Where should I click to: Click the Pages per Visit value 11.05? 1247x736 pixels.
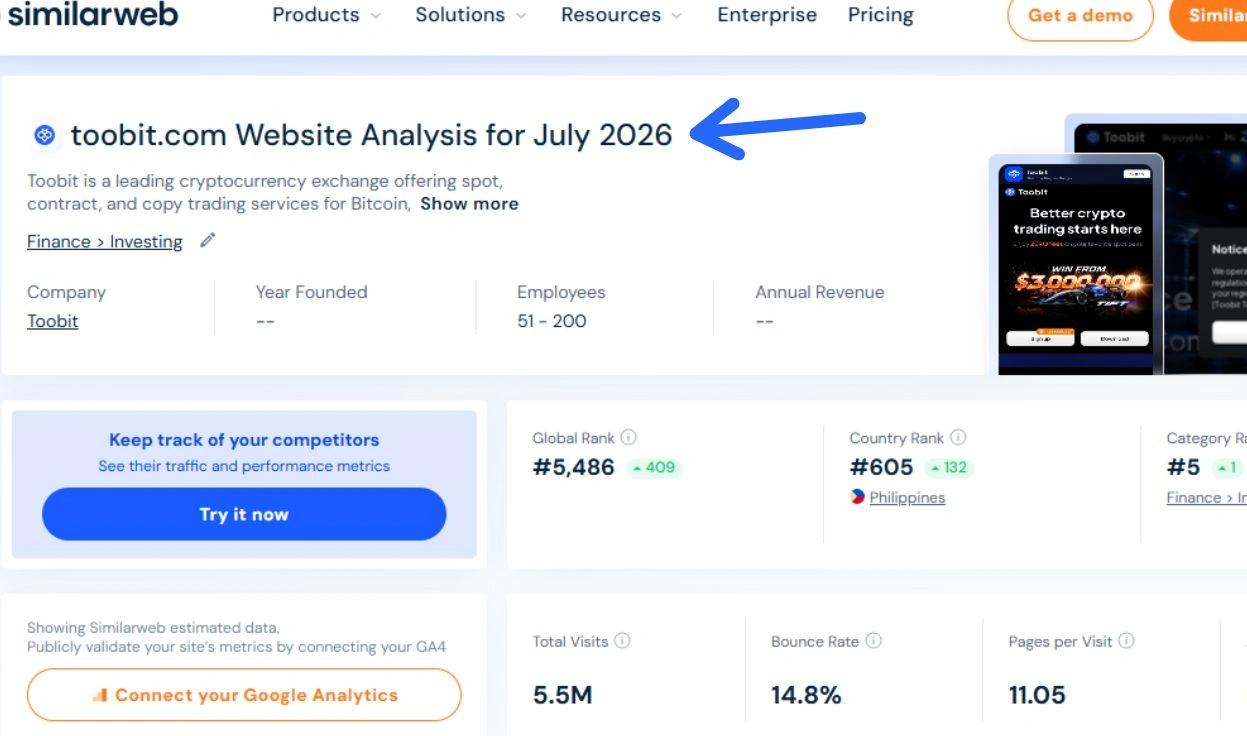click(1037, 695)
